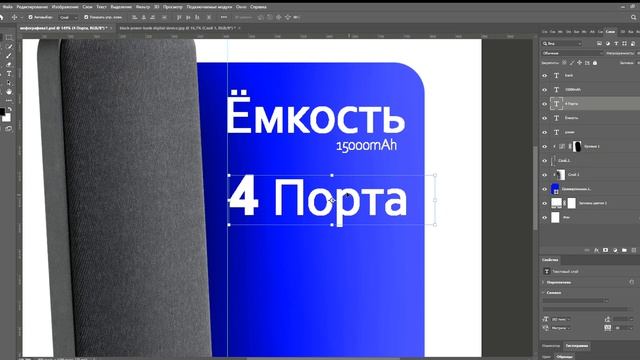The width and height of the screenshot is (640, 360).
Task: Open the font size dropdown
Action: coord(561,319)
